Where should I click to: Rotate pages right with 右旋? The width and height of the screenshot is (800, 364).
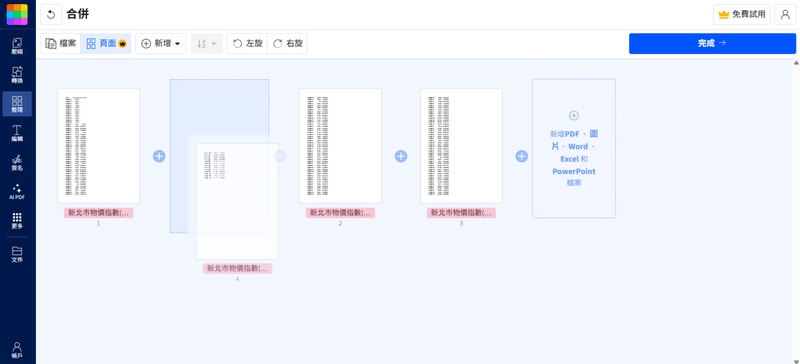tap(287, 44)
